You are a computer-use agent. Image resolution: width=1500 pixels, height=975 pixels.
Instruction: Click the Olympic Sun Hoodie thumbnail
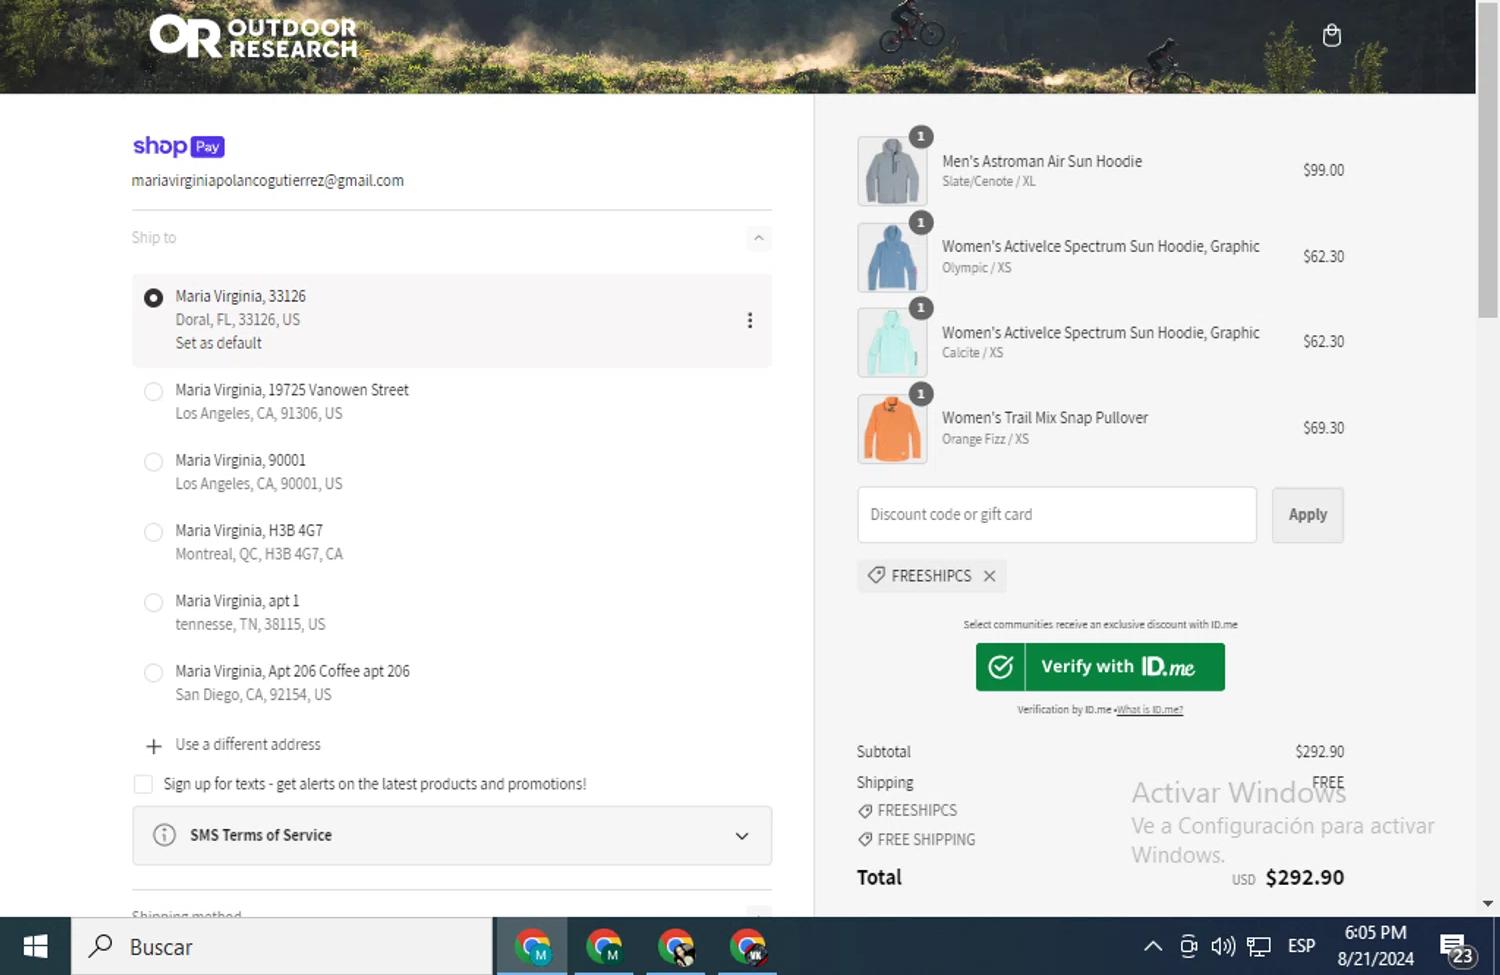[892, 257]
